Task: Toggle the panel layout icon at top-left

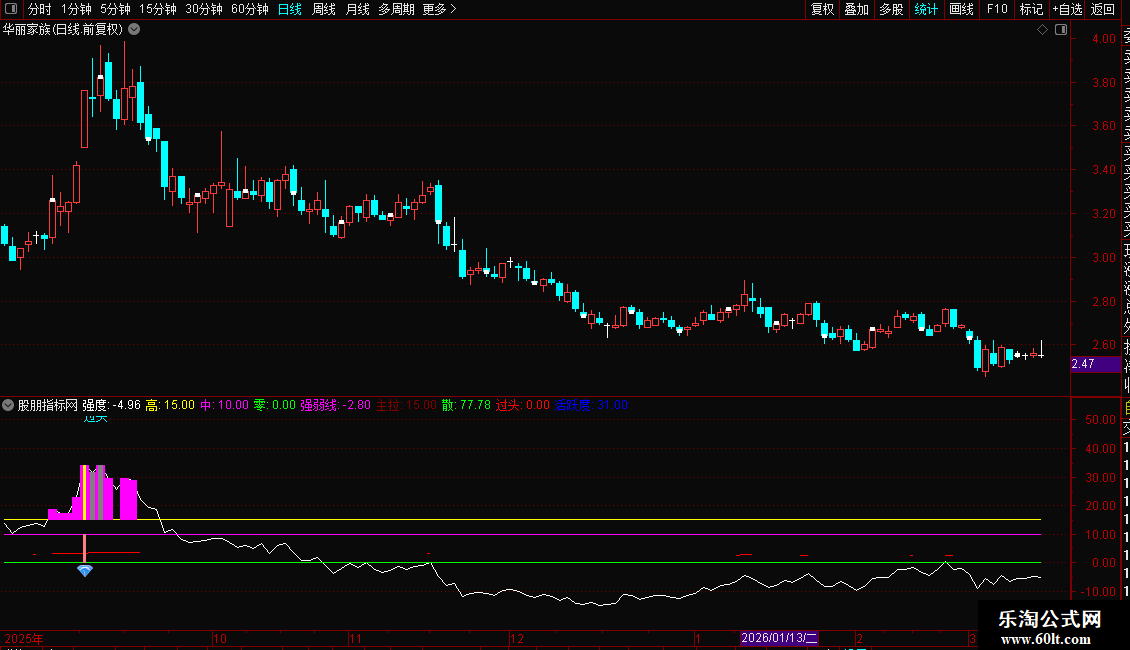Action: click(11, 9)
